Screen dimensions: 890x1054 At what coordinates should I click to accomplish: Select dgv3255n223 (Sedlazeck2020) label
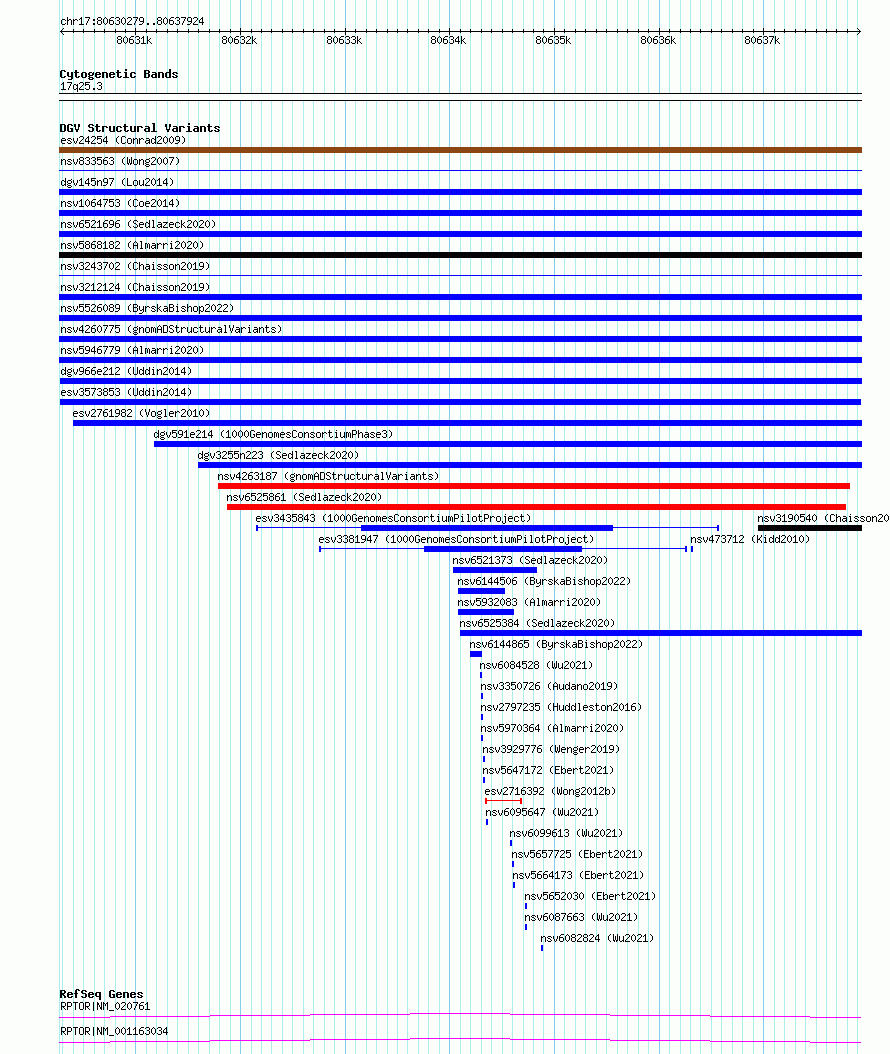pyautogui.click(x=278, y=455)
